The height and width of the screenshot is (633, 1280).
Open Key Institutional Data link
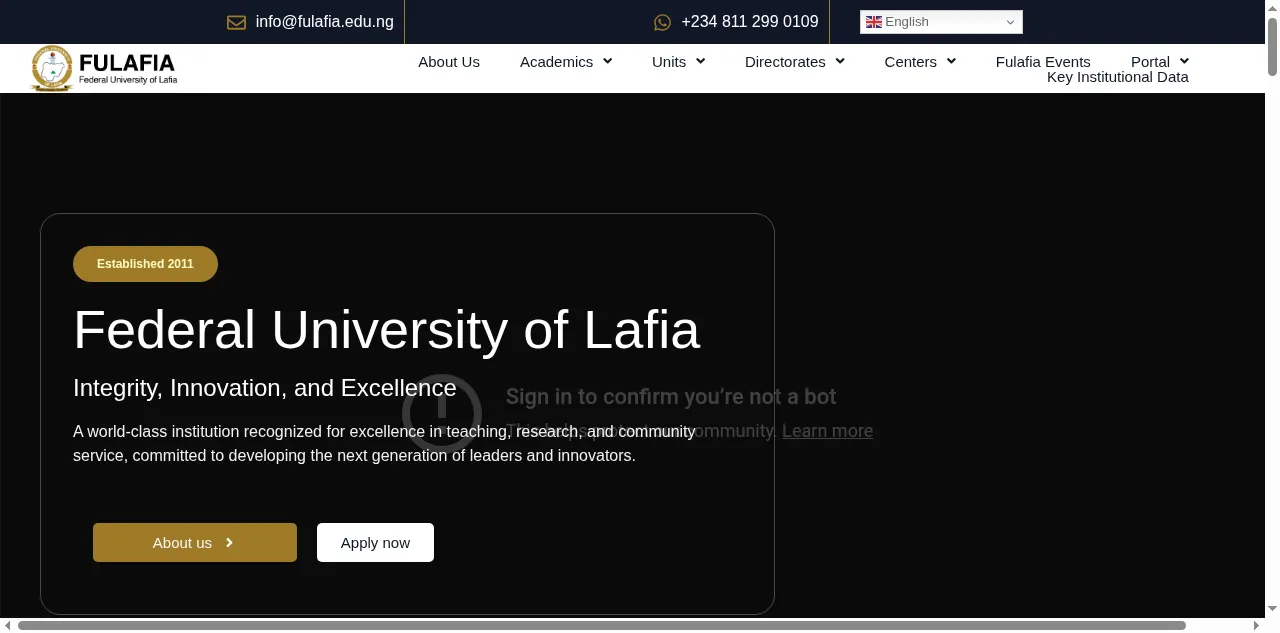pos(1118,77)
